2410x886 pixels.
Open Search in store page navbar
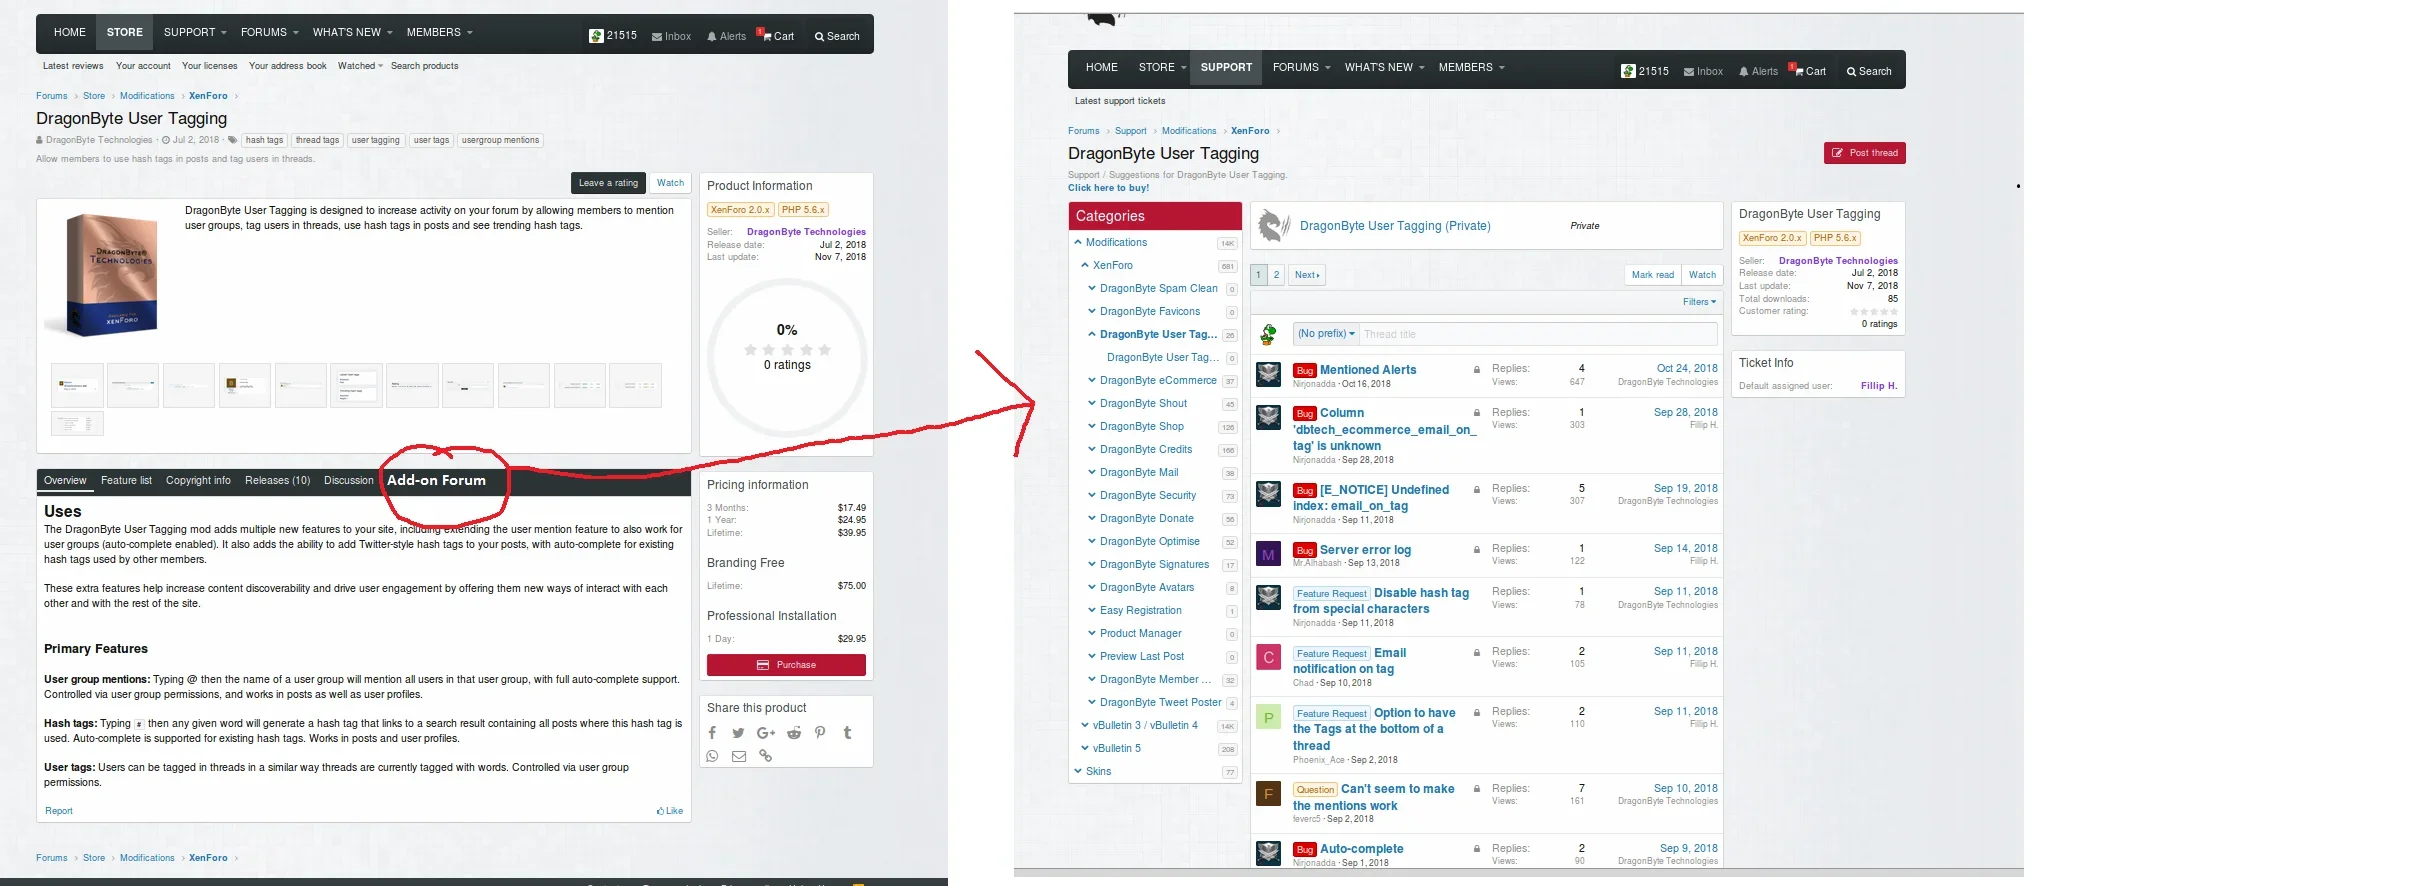837,36
